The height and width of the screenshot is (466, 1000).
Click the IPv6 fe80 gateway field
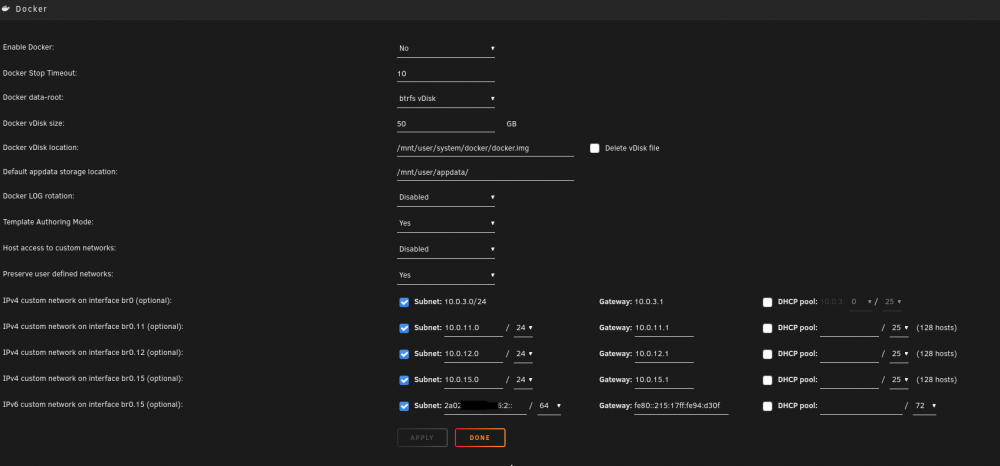tap(681, 406)
